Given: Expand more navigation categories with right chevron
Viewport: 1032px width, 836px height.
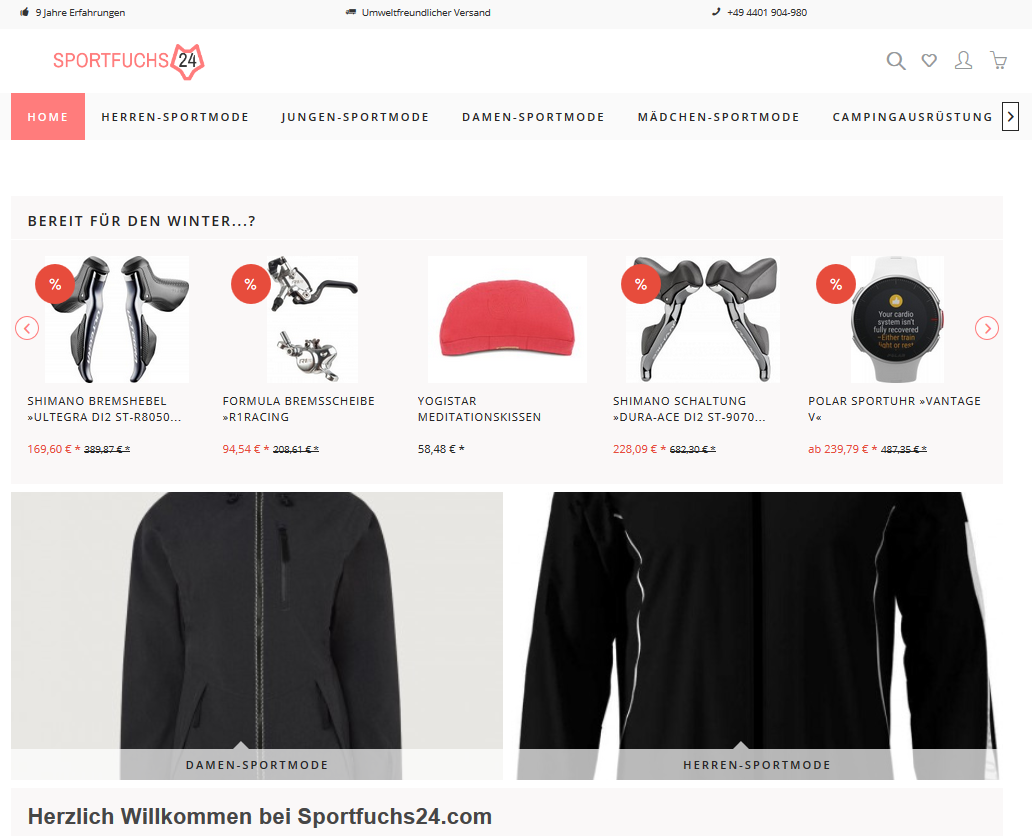Looking at the screenshot, I should (1010, 117).
